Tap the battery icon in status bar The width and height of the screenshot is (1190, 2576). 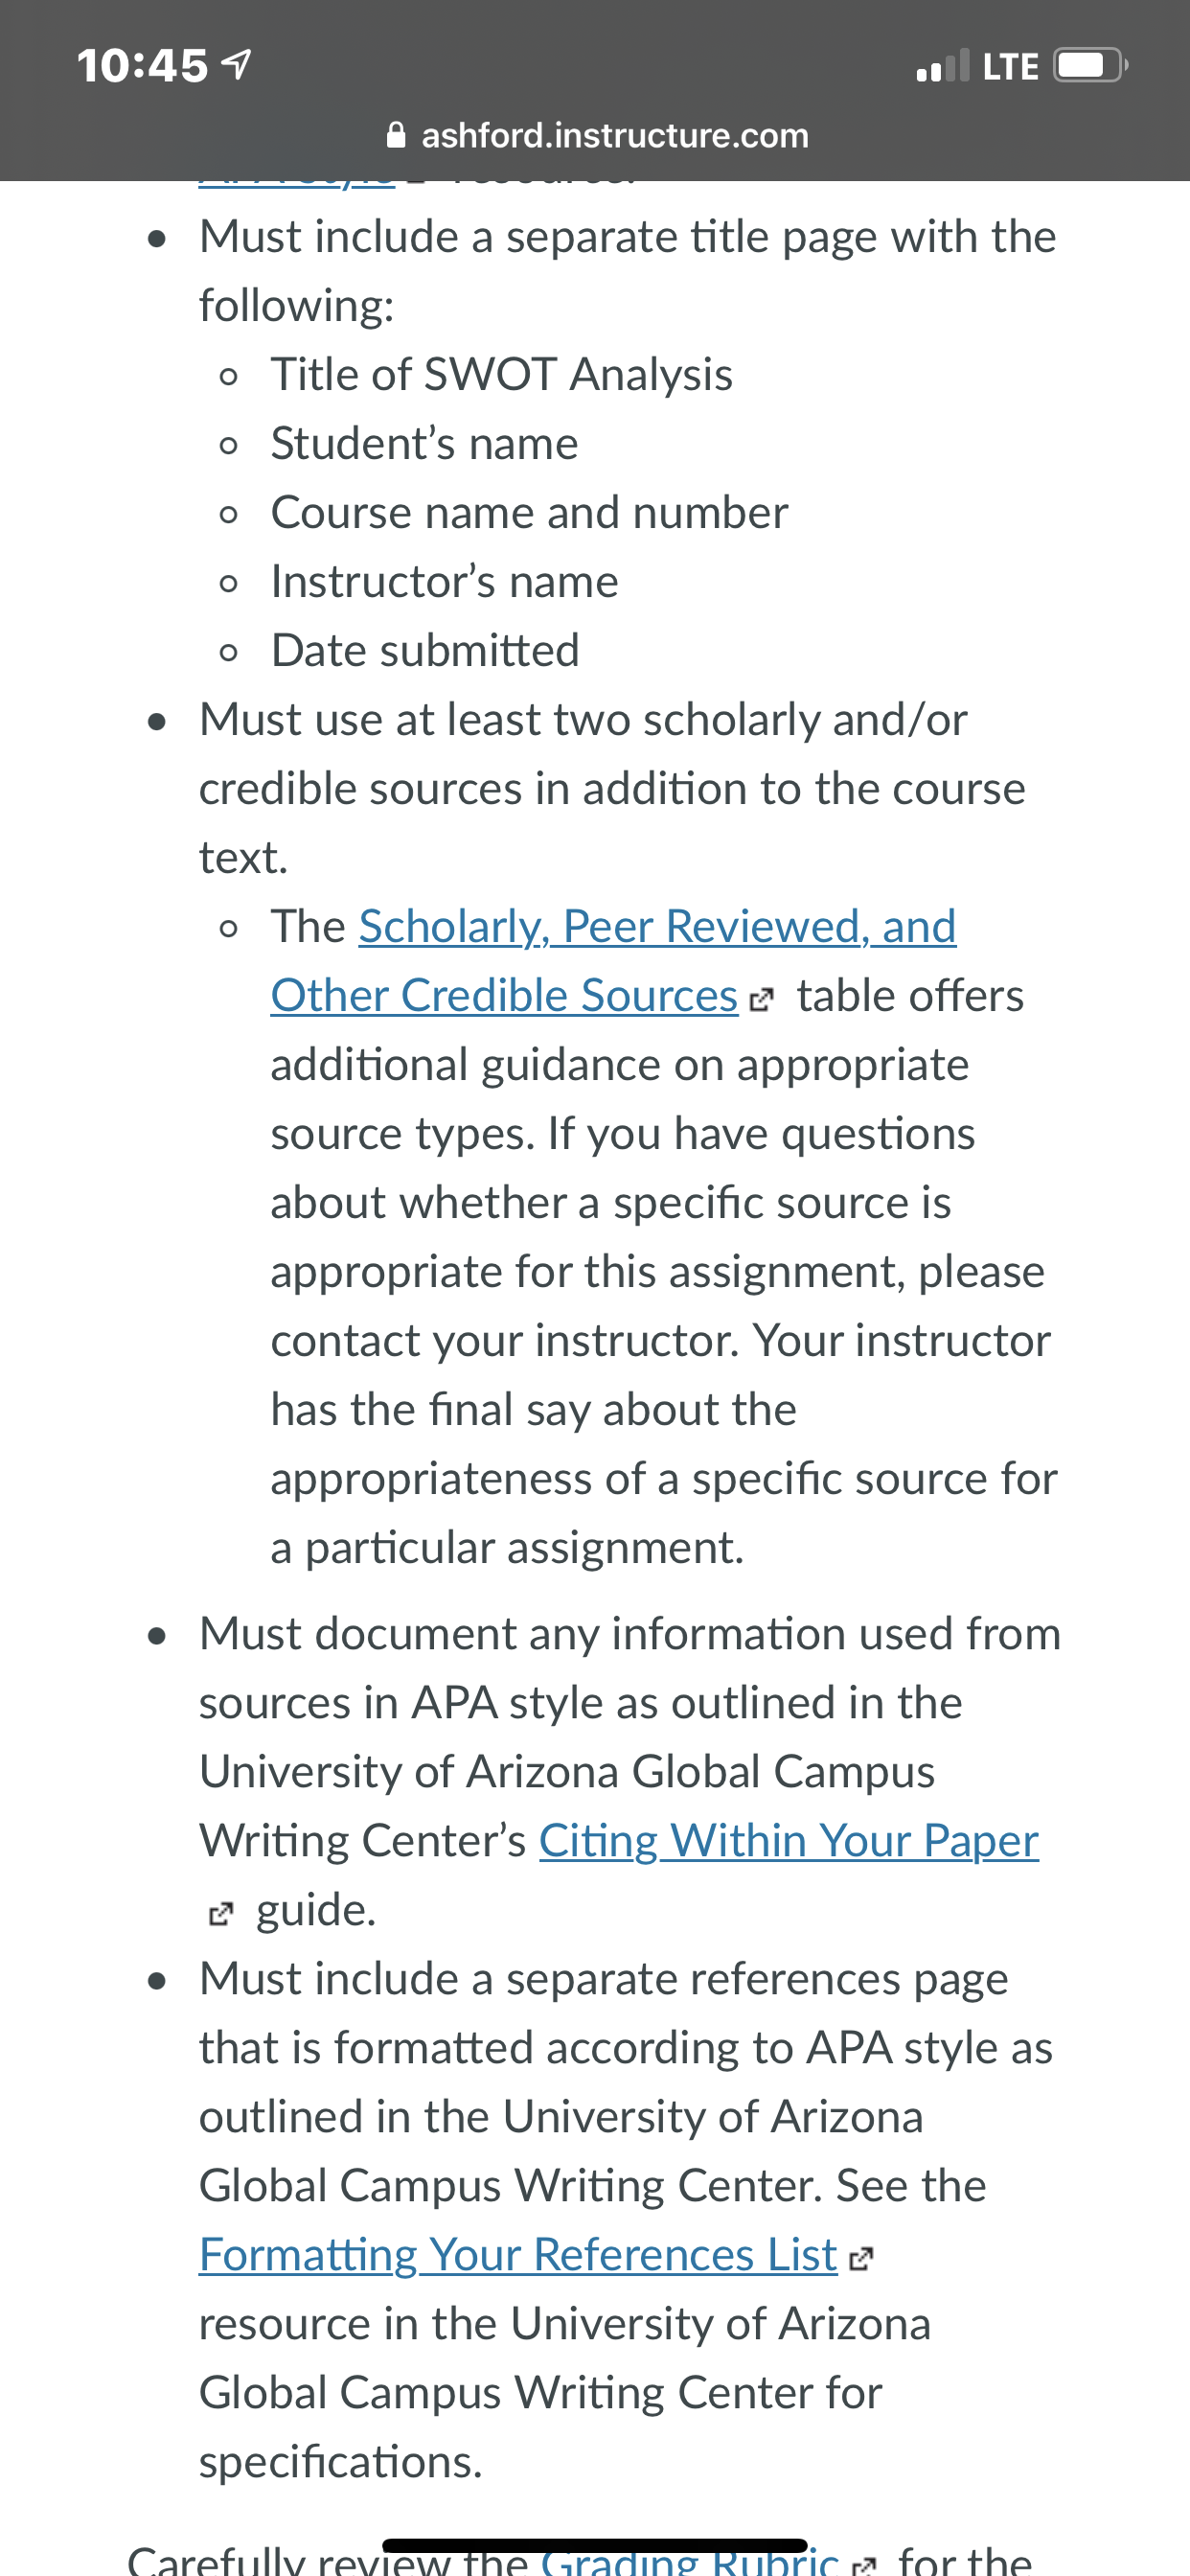(1090, 66)
